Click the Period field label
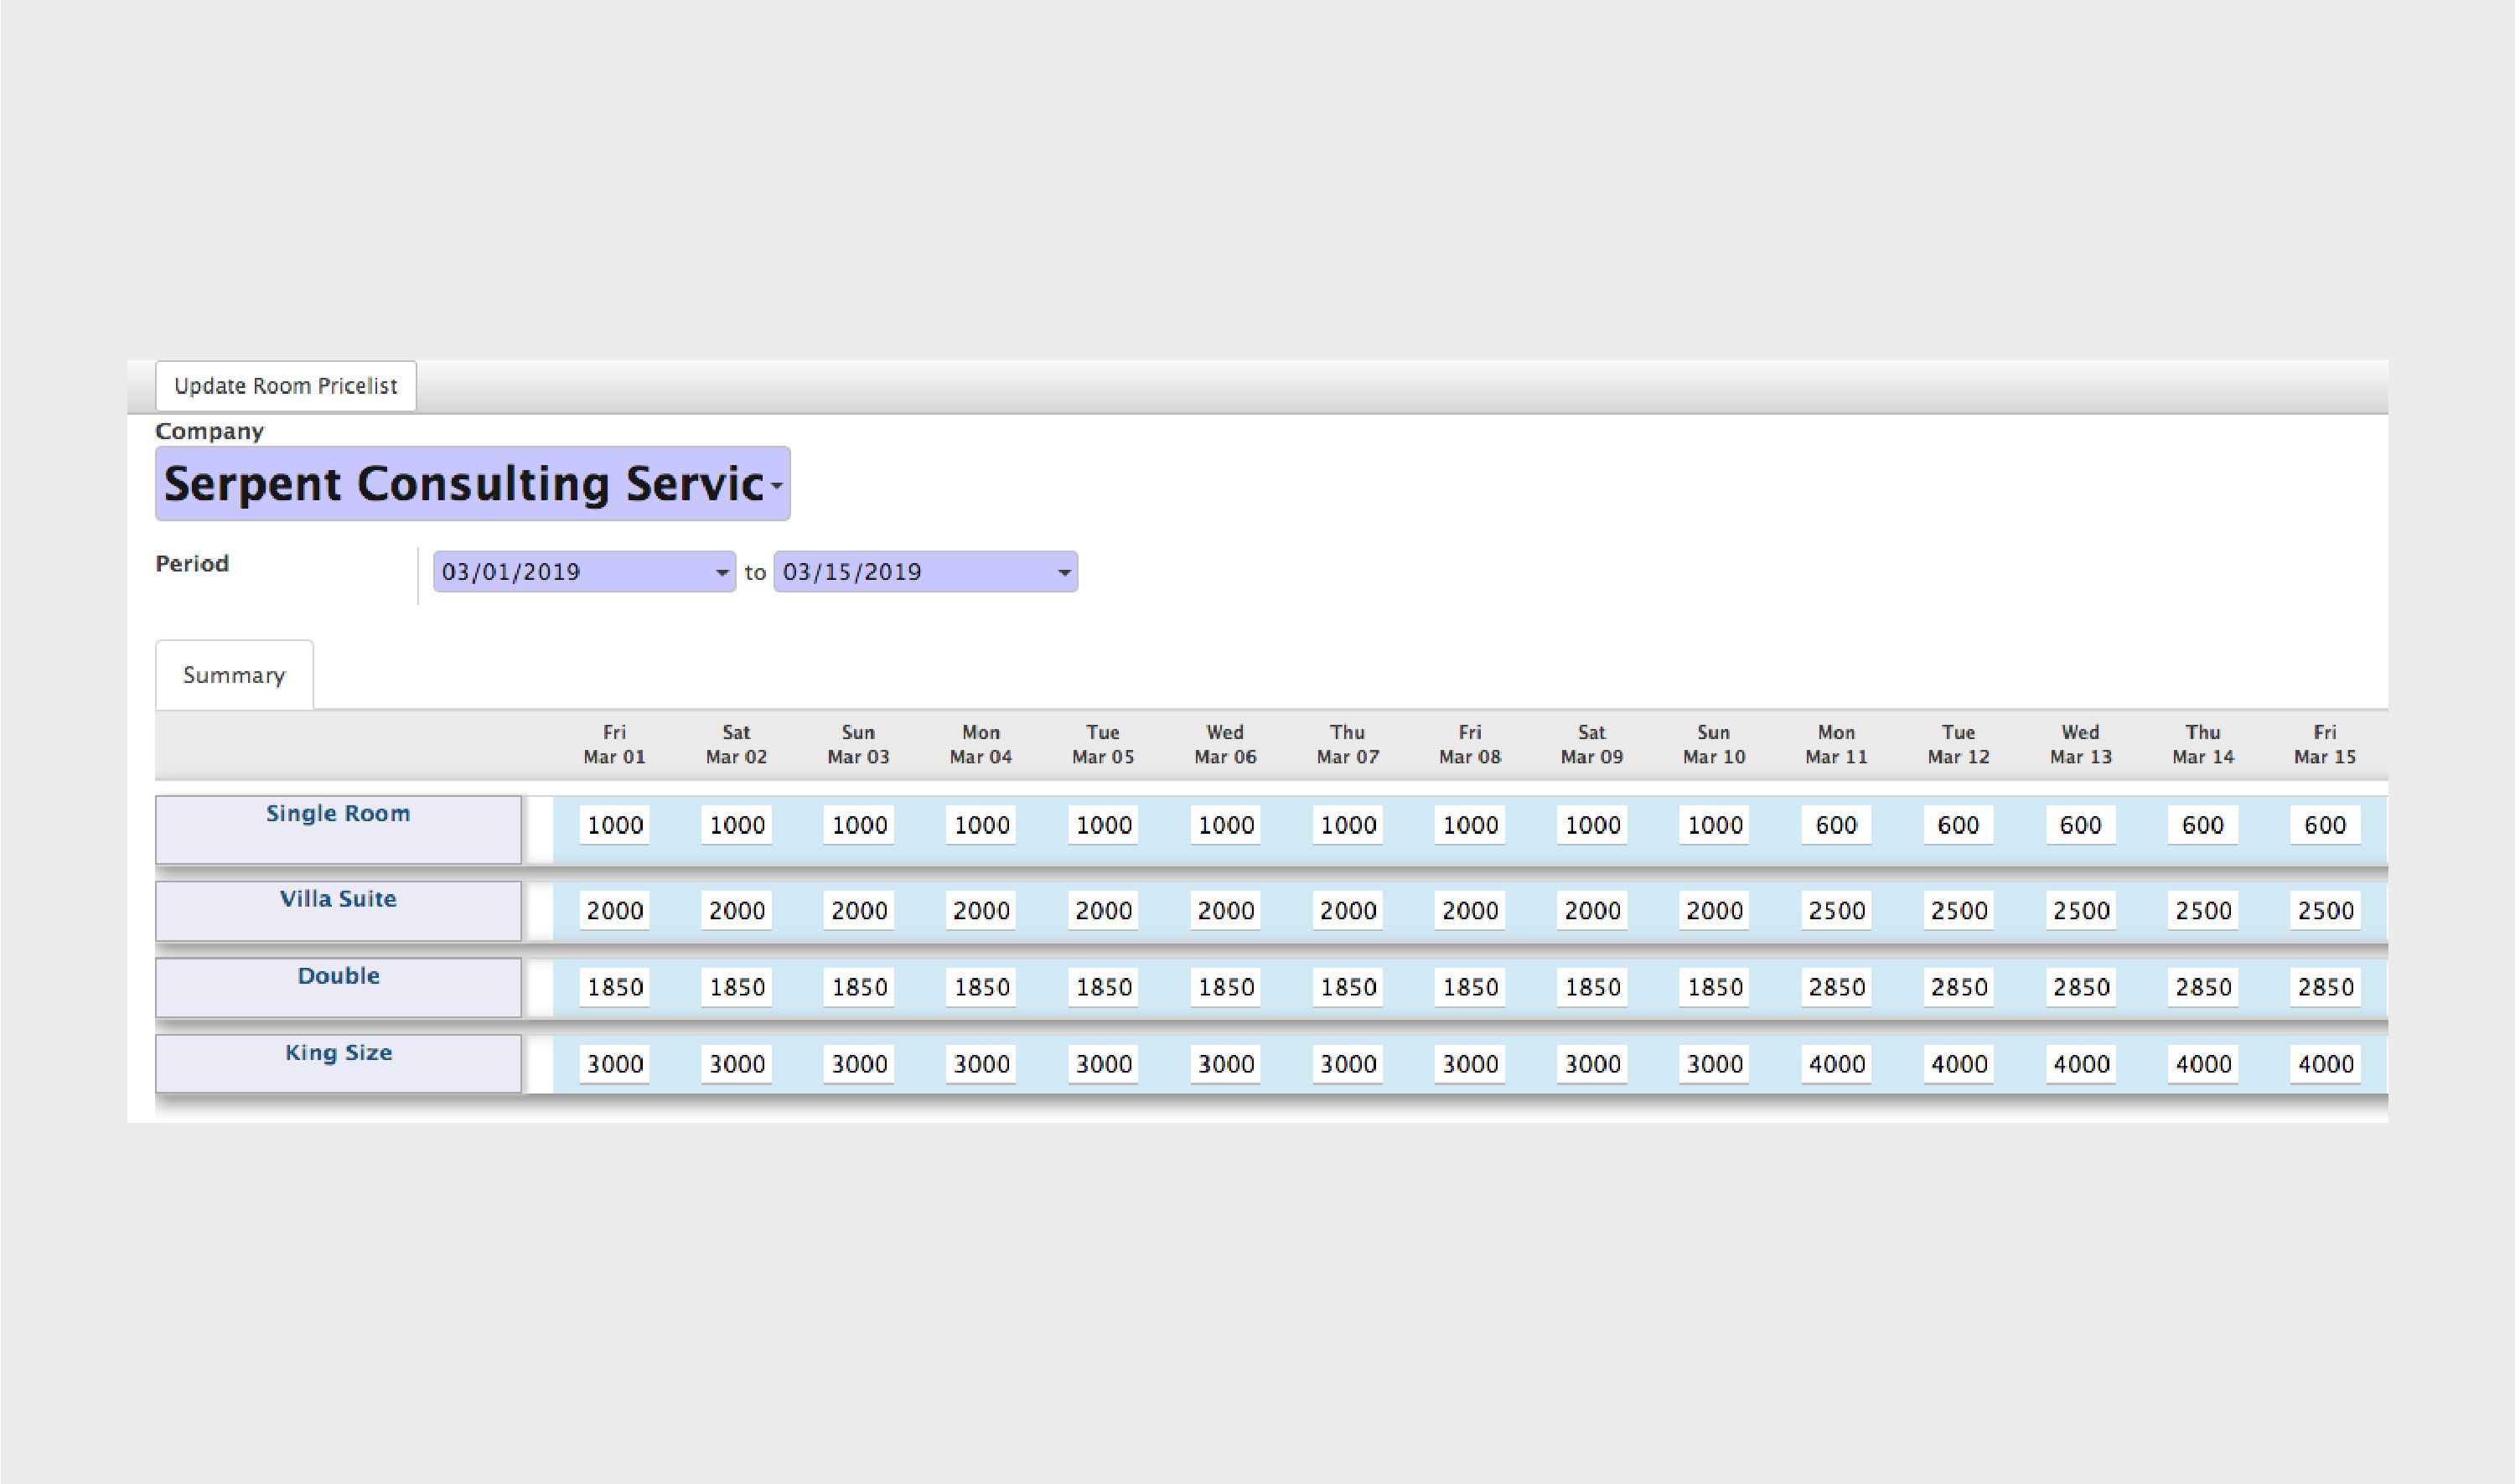2515x1484 pixels. click(192, 564)
